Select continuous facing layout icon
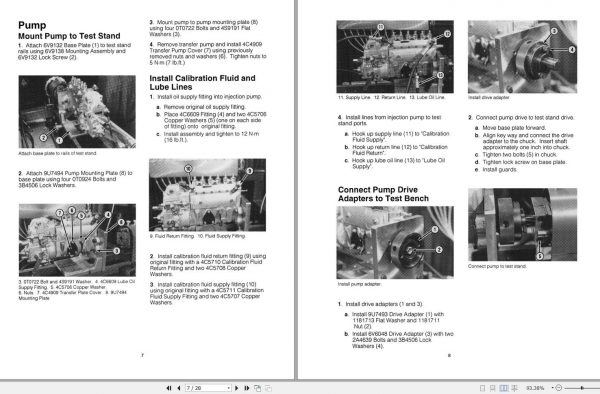The height and width of the screenshot is (394, 600). point(515,388)
